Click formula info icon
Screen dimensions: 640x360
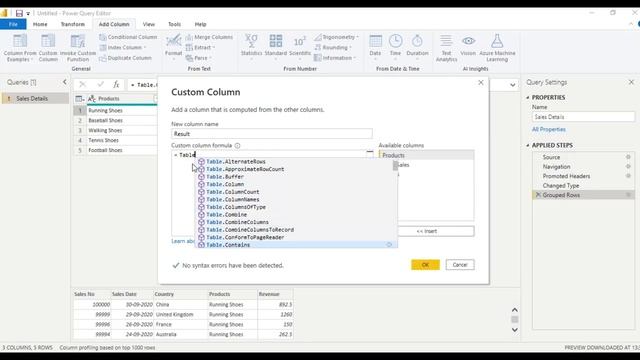pos(237,145)
